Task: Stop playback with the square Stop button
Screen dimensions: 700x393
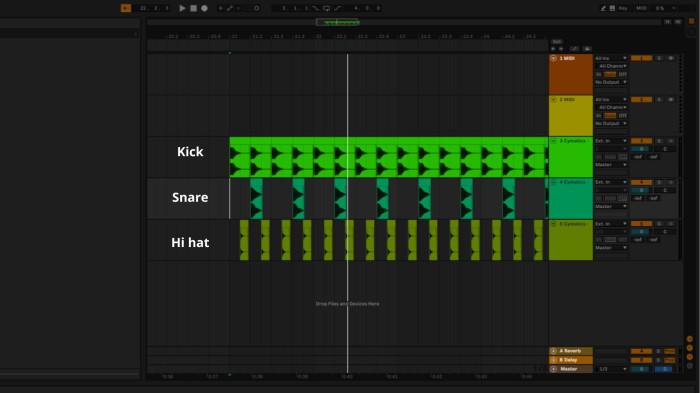Action: click(x=193, y=8)
